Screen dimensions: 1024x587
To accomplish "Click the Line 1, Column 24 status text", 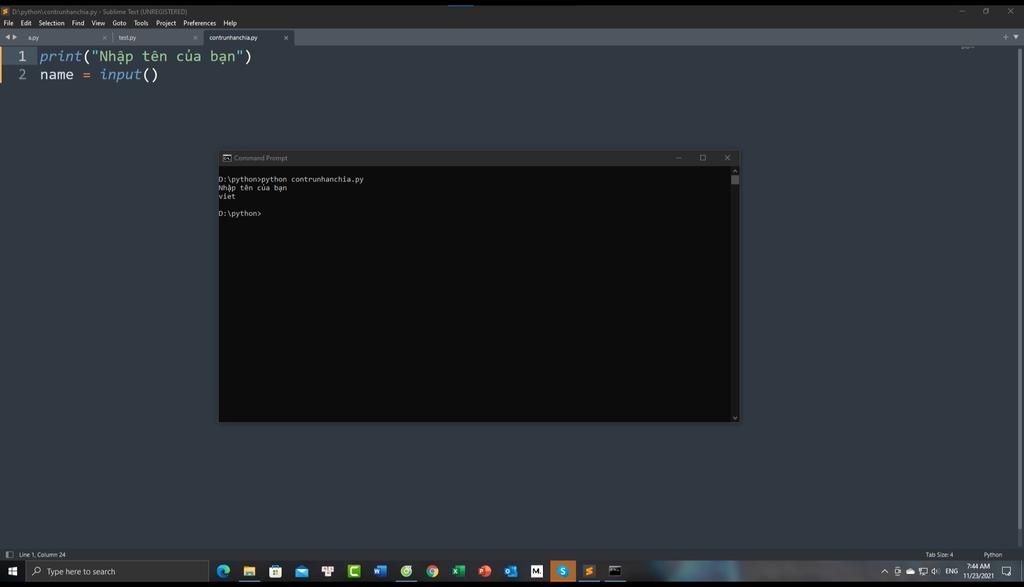I will pos(42,554).
